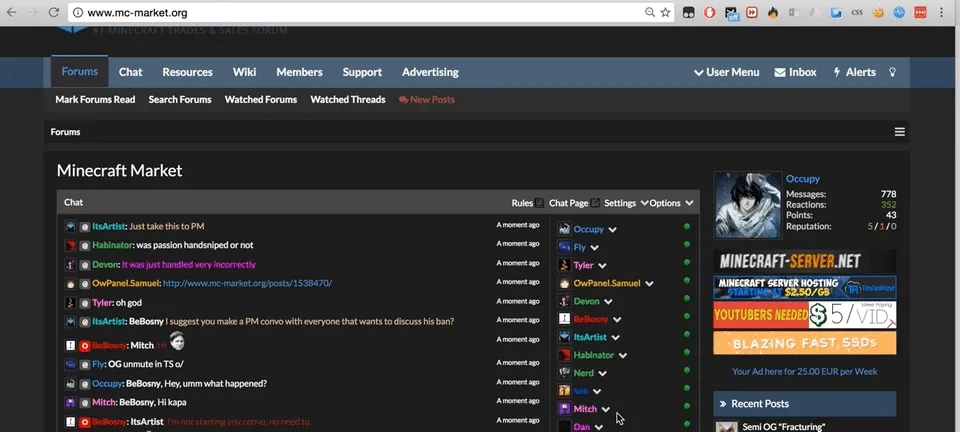960x432 pixels.
Task: Click the @ mention icon beside Habinator's message
Action: pos(85,246)
